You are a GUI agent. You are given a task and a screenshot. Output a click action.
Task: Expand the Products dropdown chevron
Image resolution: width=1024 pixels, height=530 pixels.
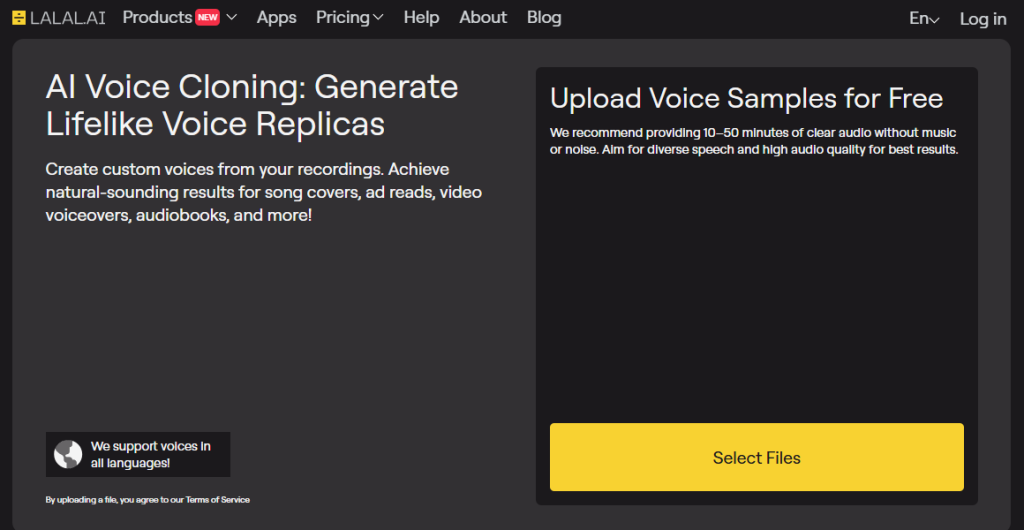click(x=231, y=18)
